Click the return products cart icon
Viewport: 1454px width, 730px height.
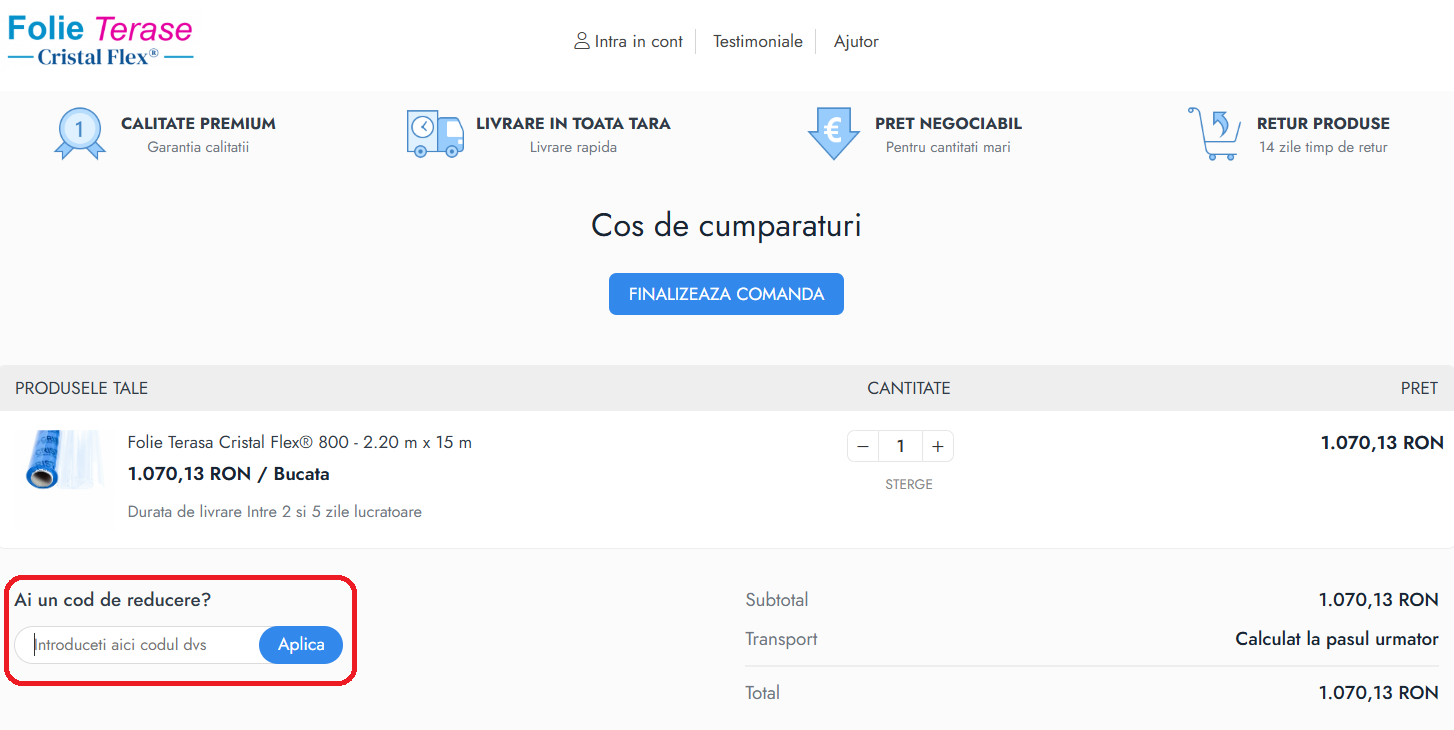point(1213,134)
